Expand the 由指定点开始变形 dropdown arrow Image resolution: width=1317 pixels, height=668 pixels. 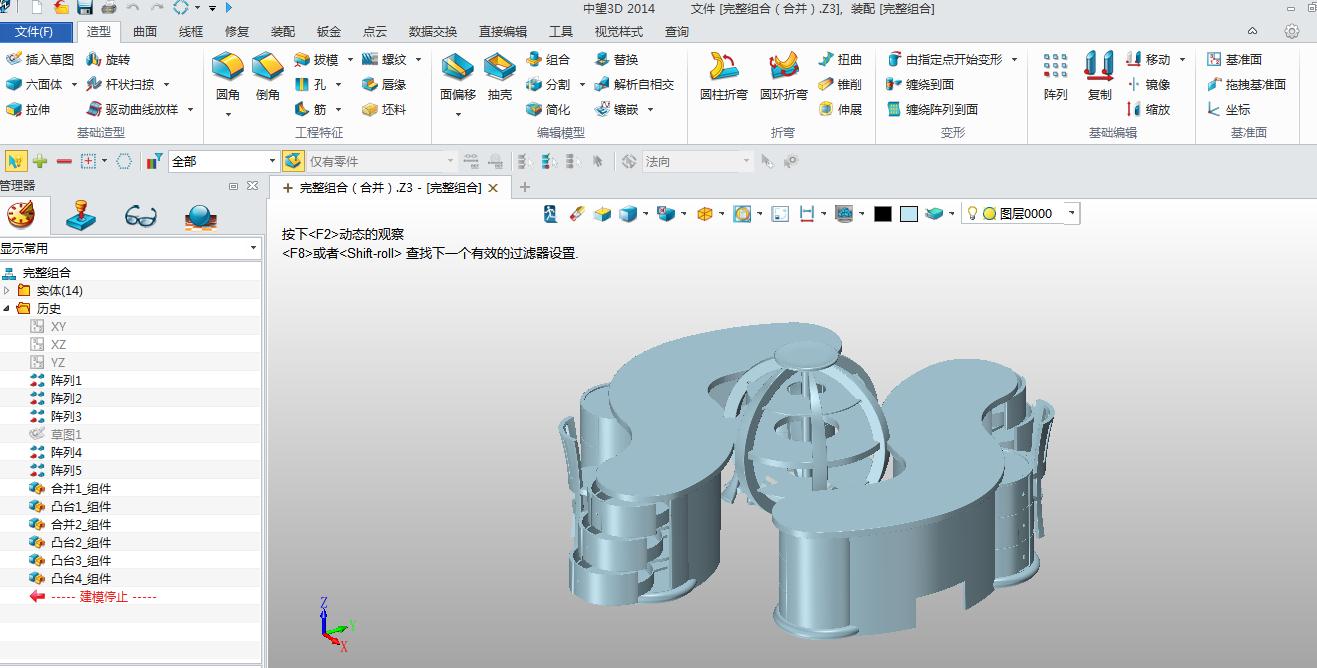[1014, 60]
